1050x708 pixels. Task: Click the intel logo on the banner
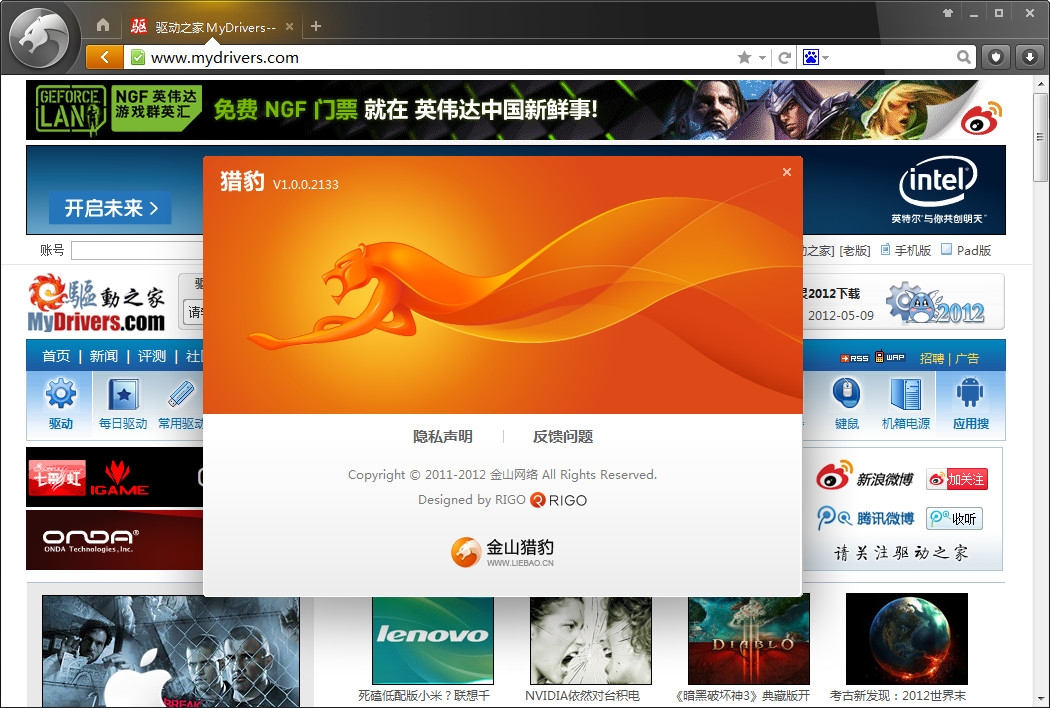coord(938,180)
